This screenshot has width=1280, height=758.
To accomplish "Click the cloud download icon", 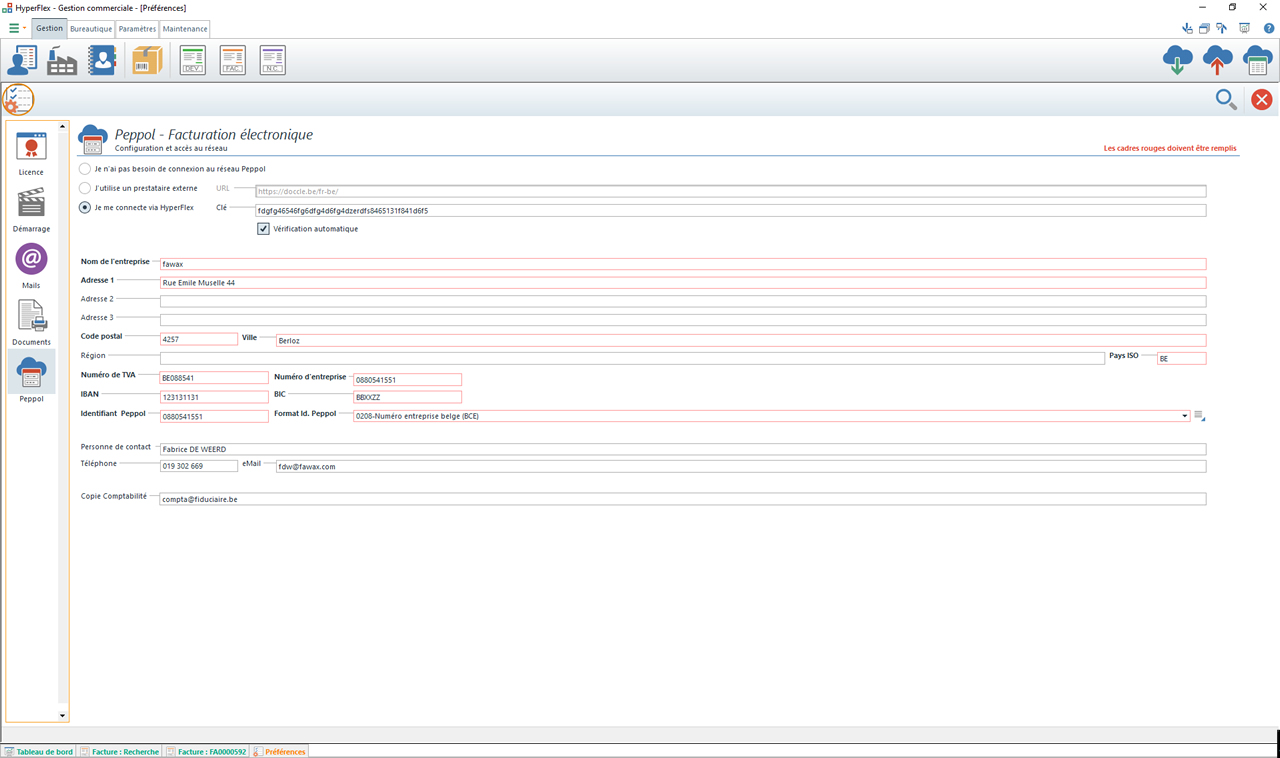I will click(1177, 61).
